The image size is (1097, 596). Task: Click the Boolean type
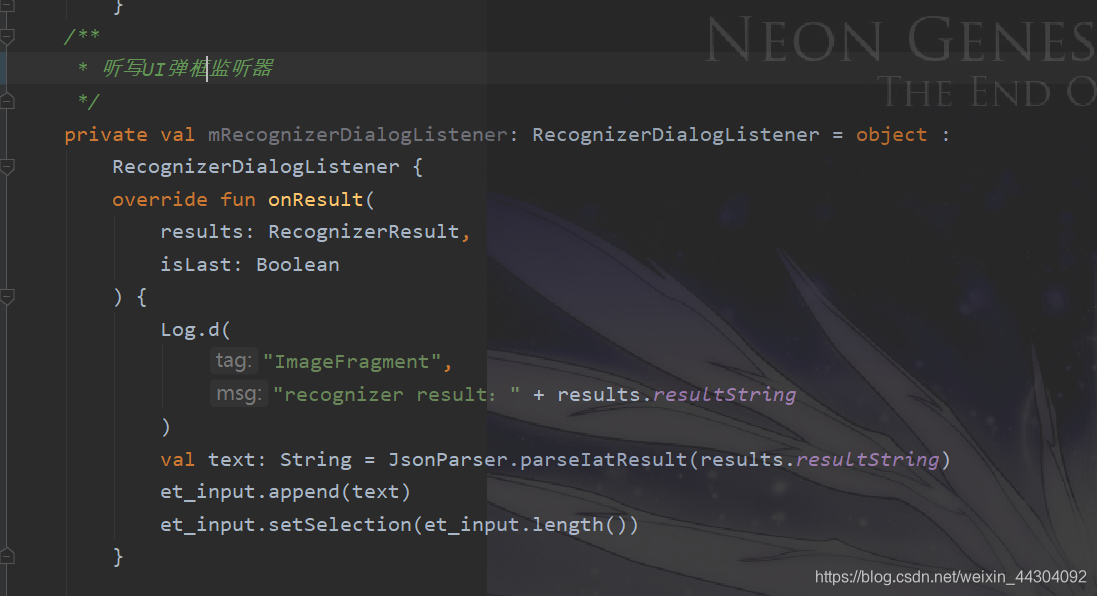point(297,264)
